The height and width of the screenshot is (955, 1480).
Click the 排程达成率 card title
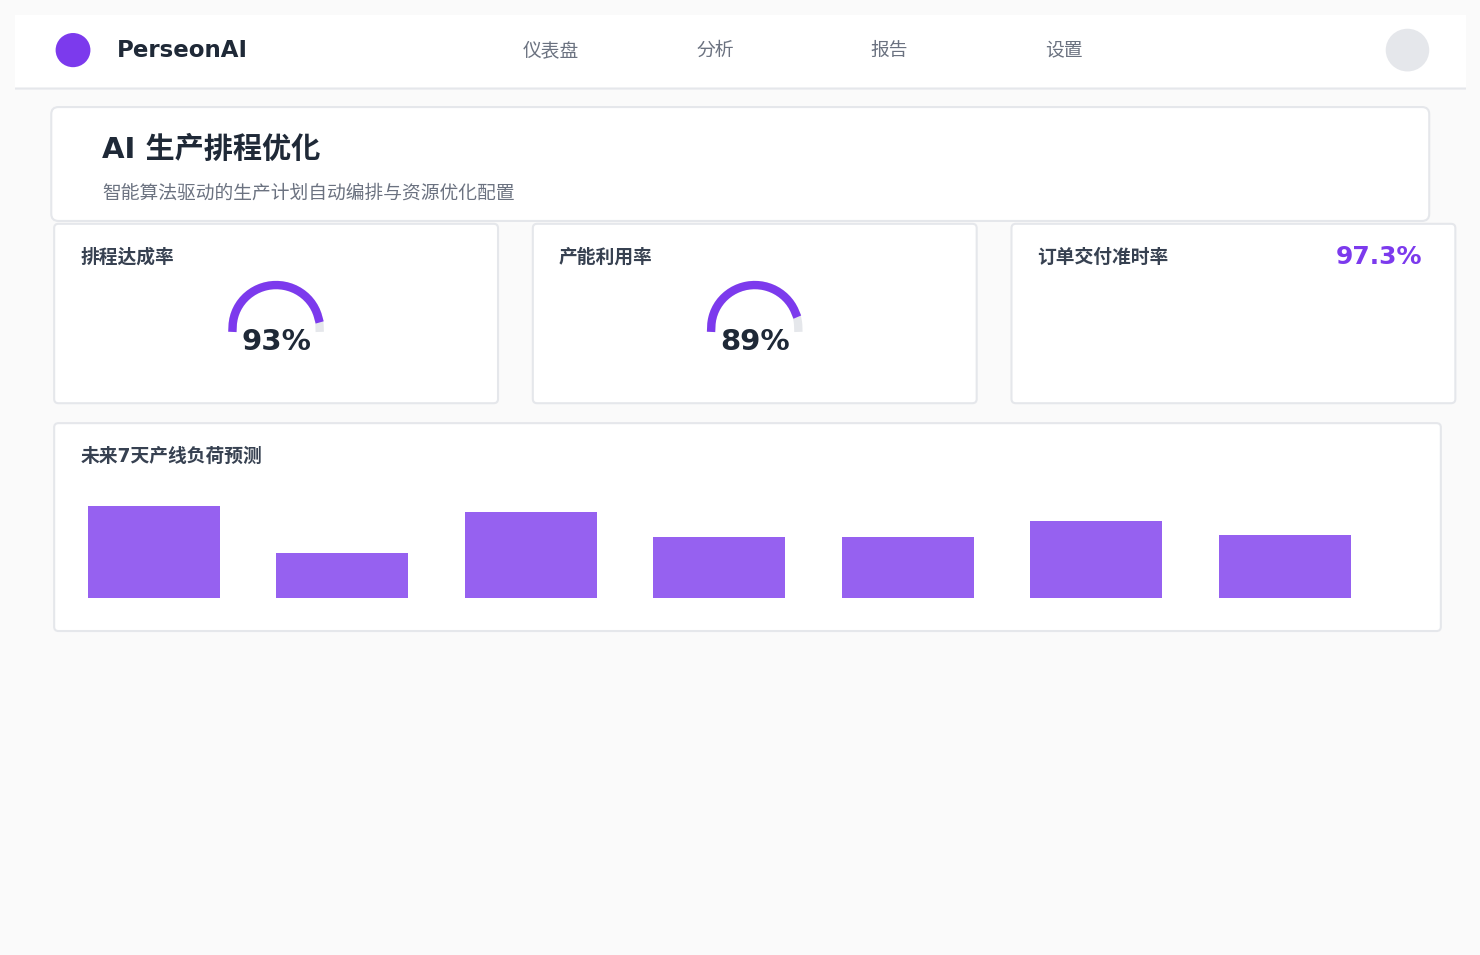click(127, 257)
